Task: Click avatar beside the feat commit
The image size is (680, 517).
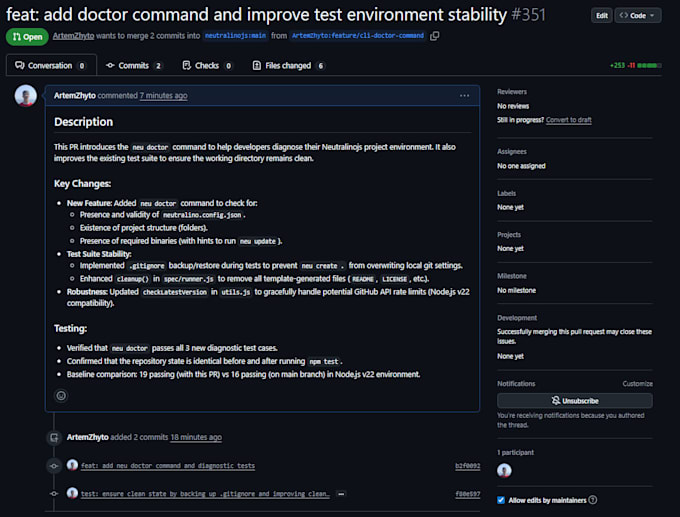Action: pos(72,465)
